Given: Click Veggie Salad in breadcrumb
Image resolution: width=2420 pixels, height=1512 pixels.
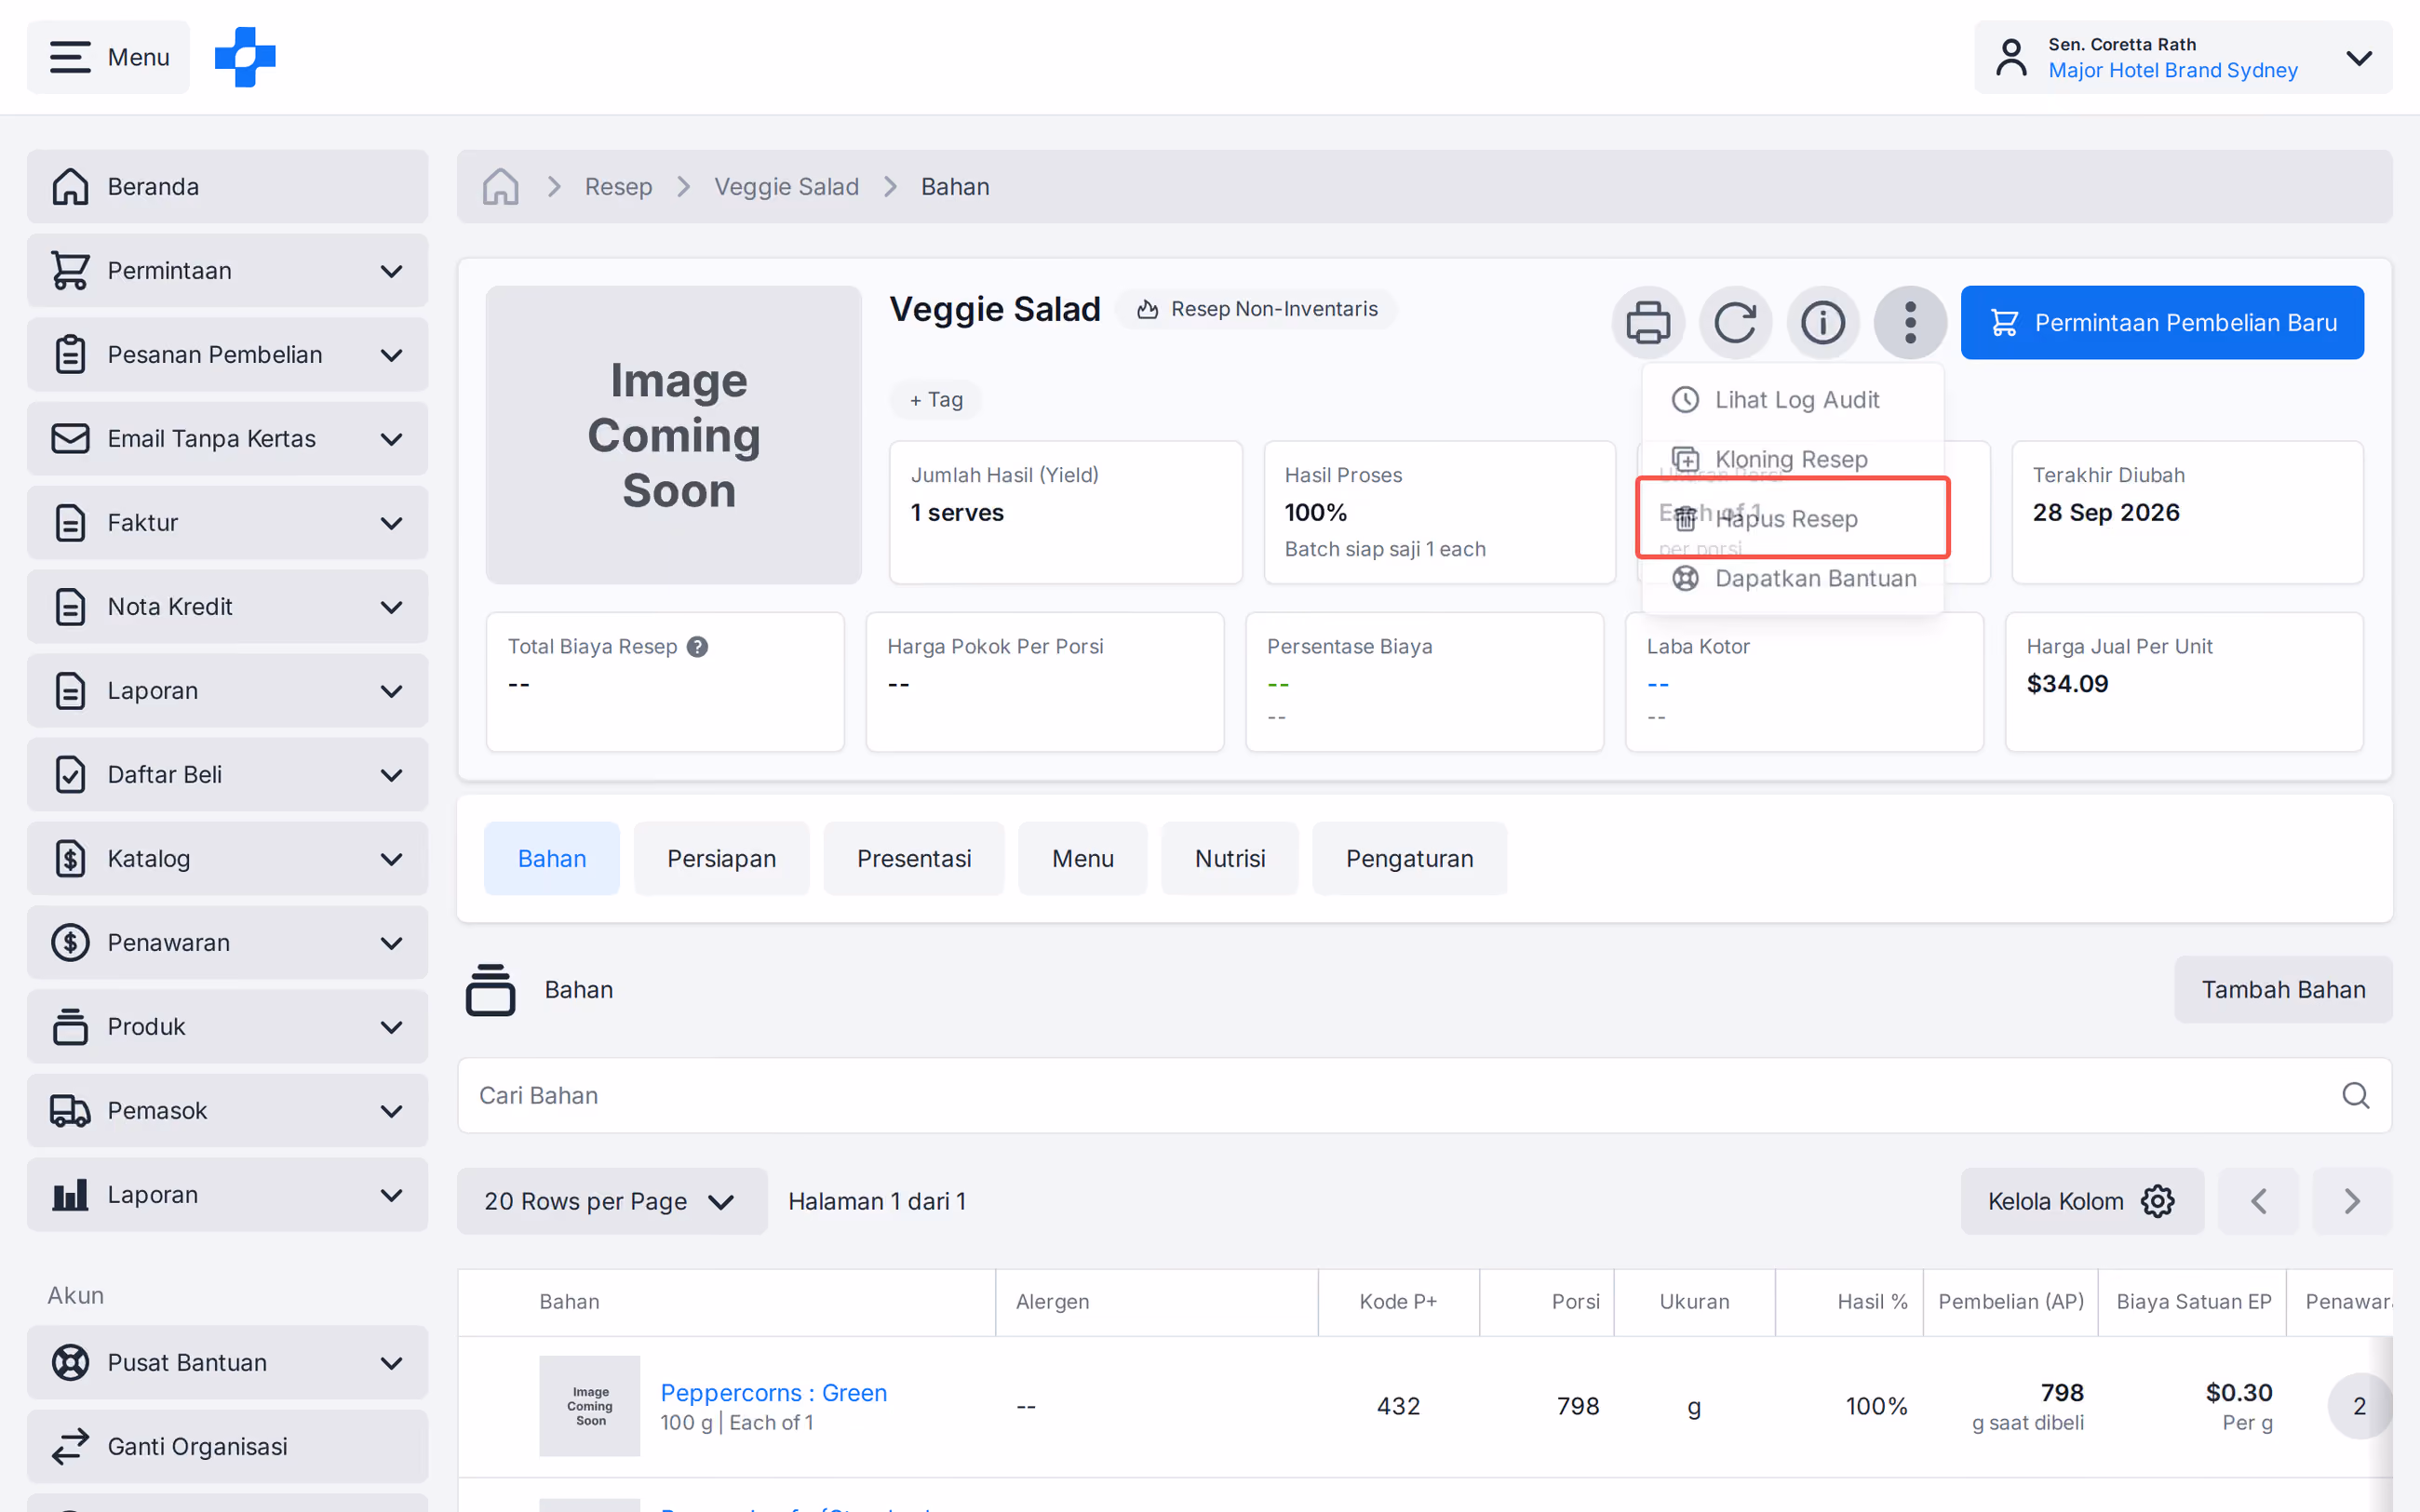Looking at the screenshot, I should 786,186.
